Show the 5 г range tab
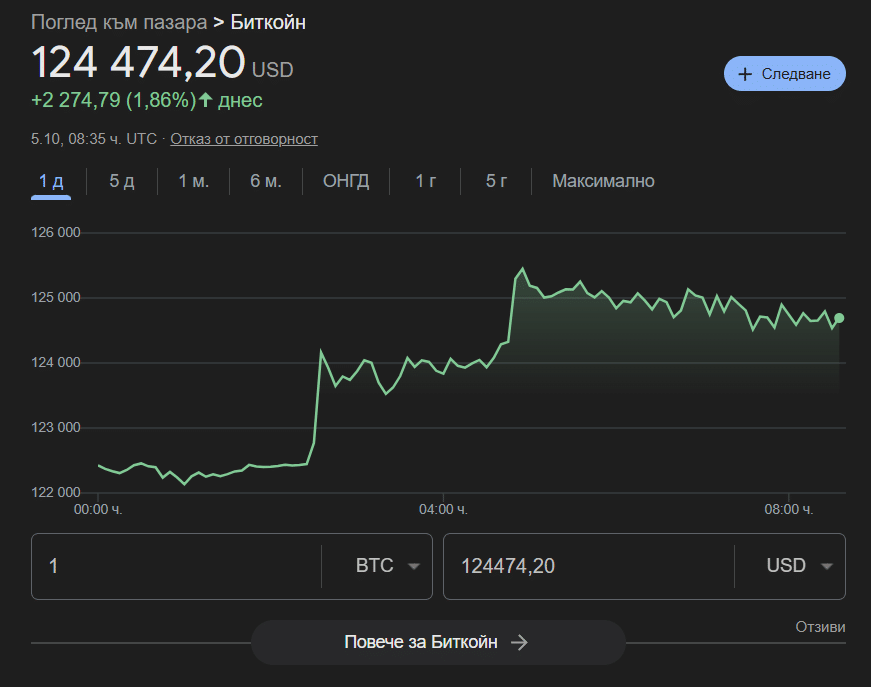Image resolution: width=871 pixels, height=687 pixels. click(x=496, y=181)
